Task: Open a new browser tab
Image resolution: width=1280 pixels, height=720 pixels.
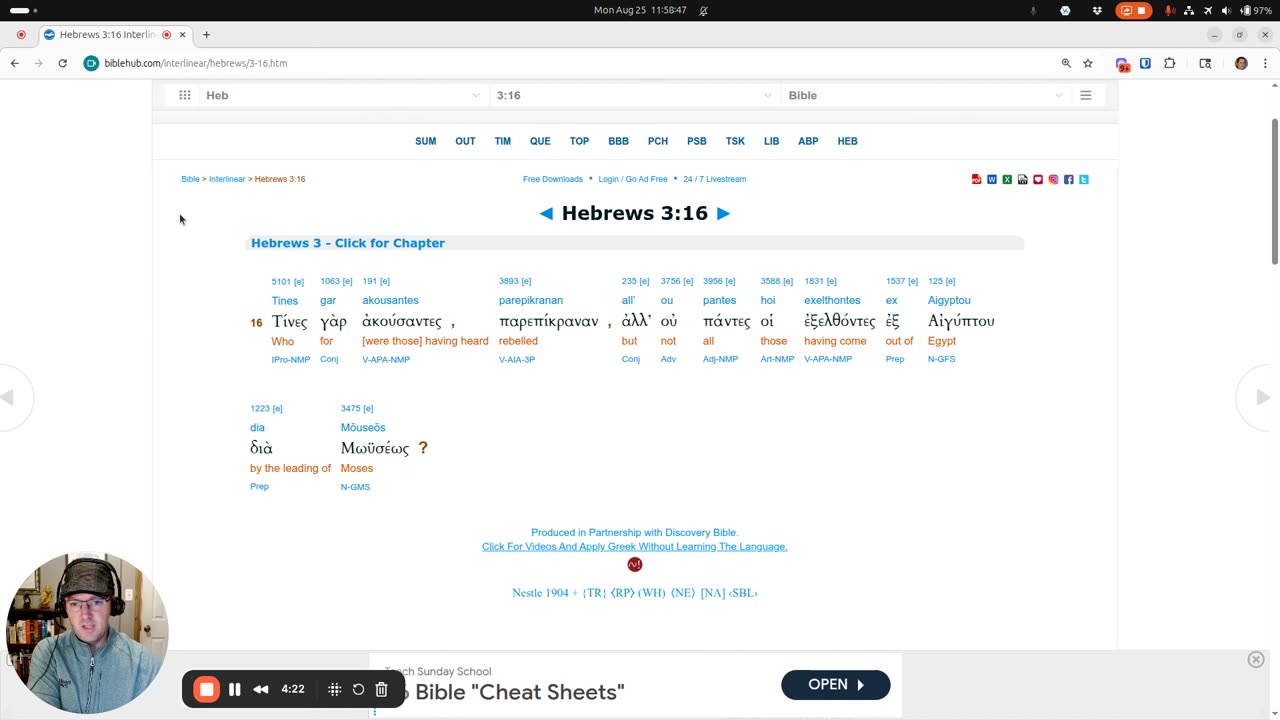Action: point(206,35)
